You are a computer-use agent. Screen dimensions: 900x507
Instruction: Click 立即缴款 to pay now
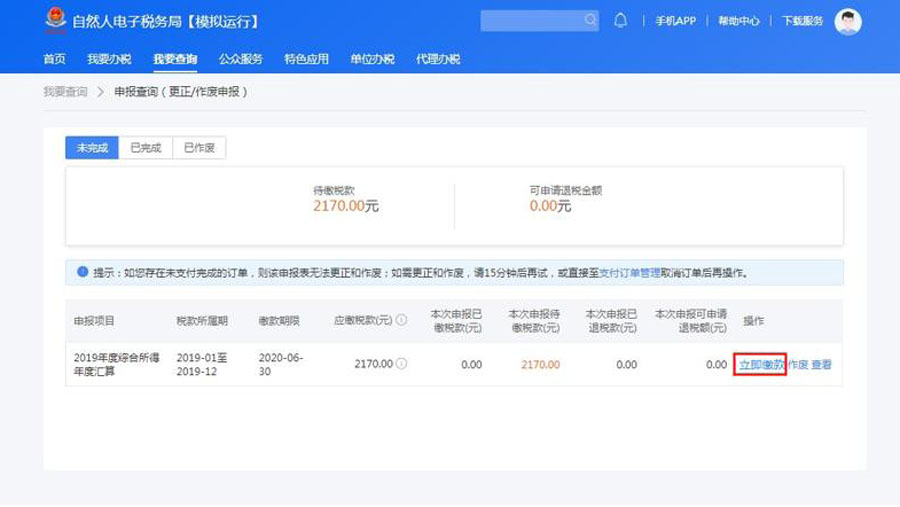(x=761, y=365)
